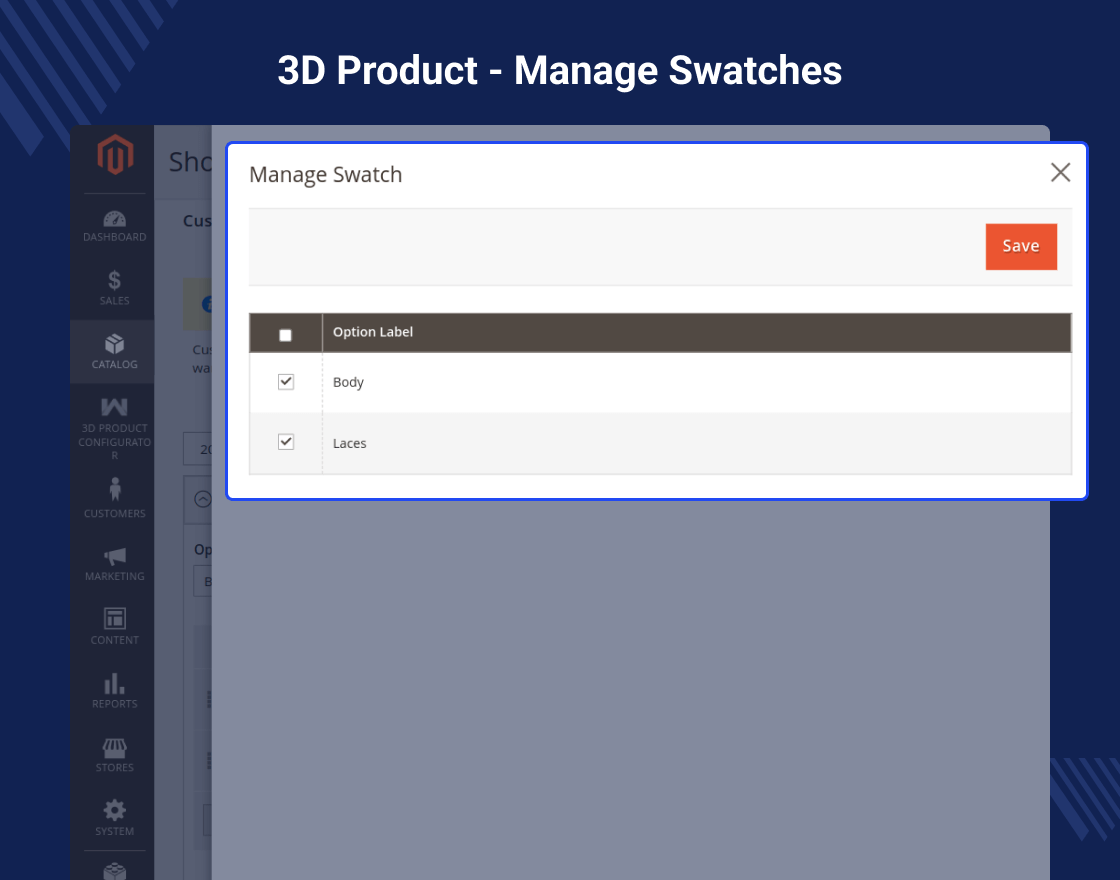
Task: Click the Body row label
Action: (348, 383)
